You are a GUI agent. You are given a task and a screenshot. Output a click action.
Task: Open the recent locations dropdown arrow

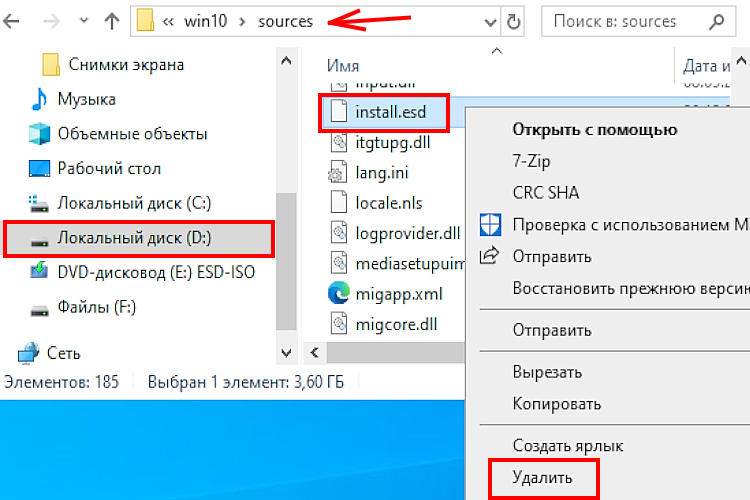[84, 21]
